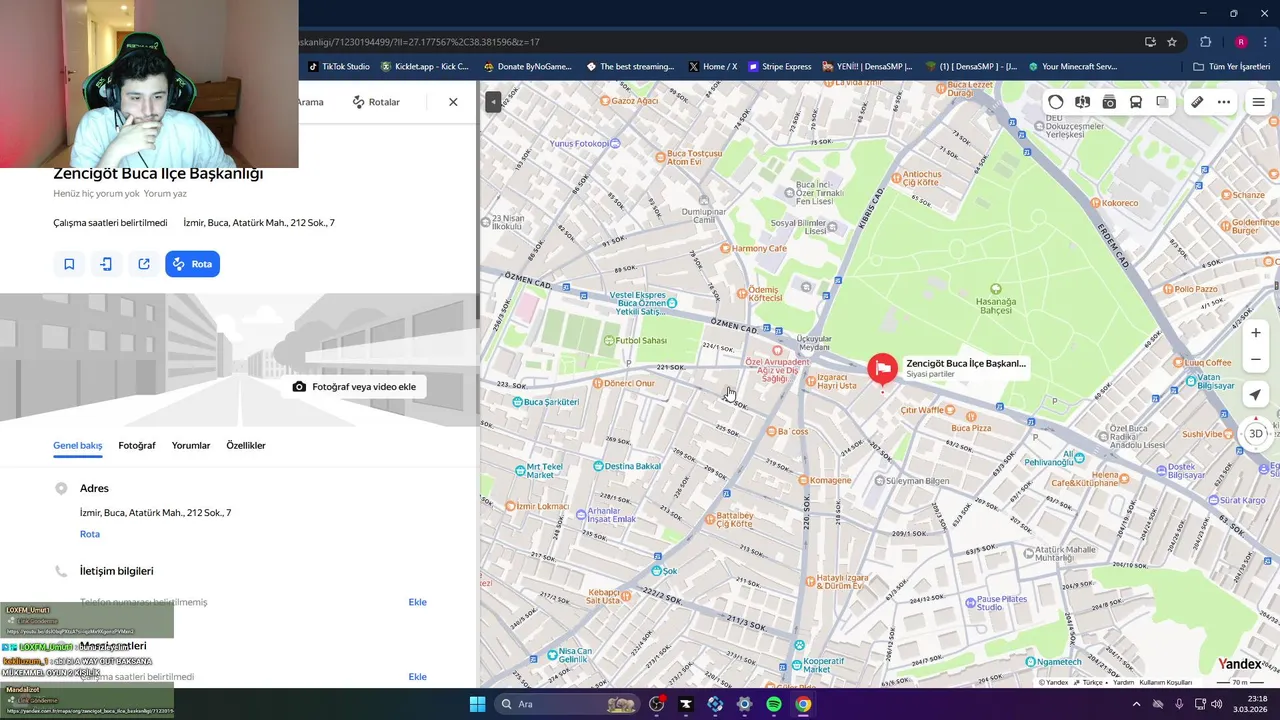Save place with bookmark icon
1280x720 pixels.
point(69,264)
